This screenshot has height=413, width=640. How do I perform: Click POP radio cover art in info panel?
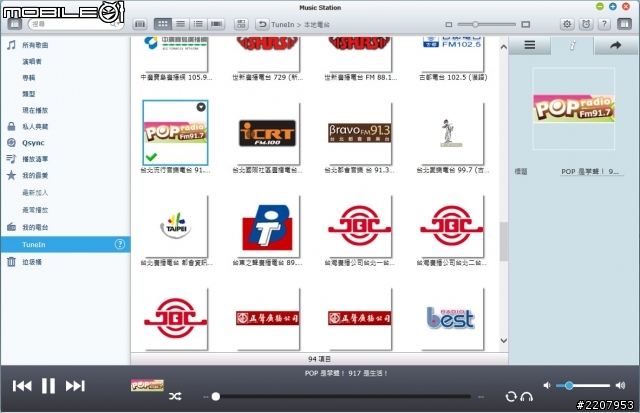click(574, 109)
